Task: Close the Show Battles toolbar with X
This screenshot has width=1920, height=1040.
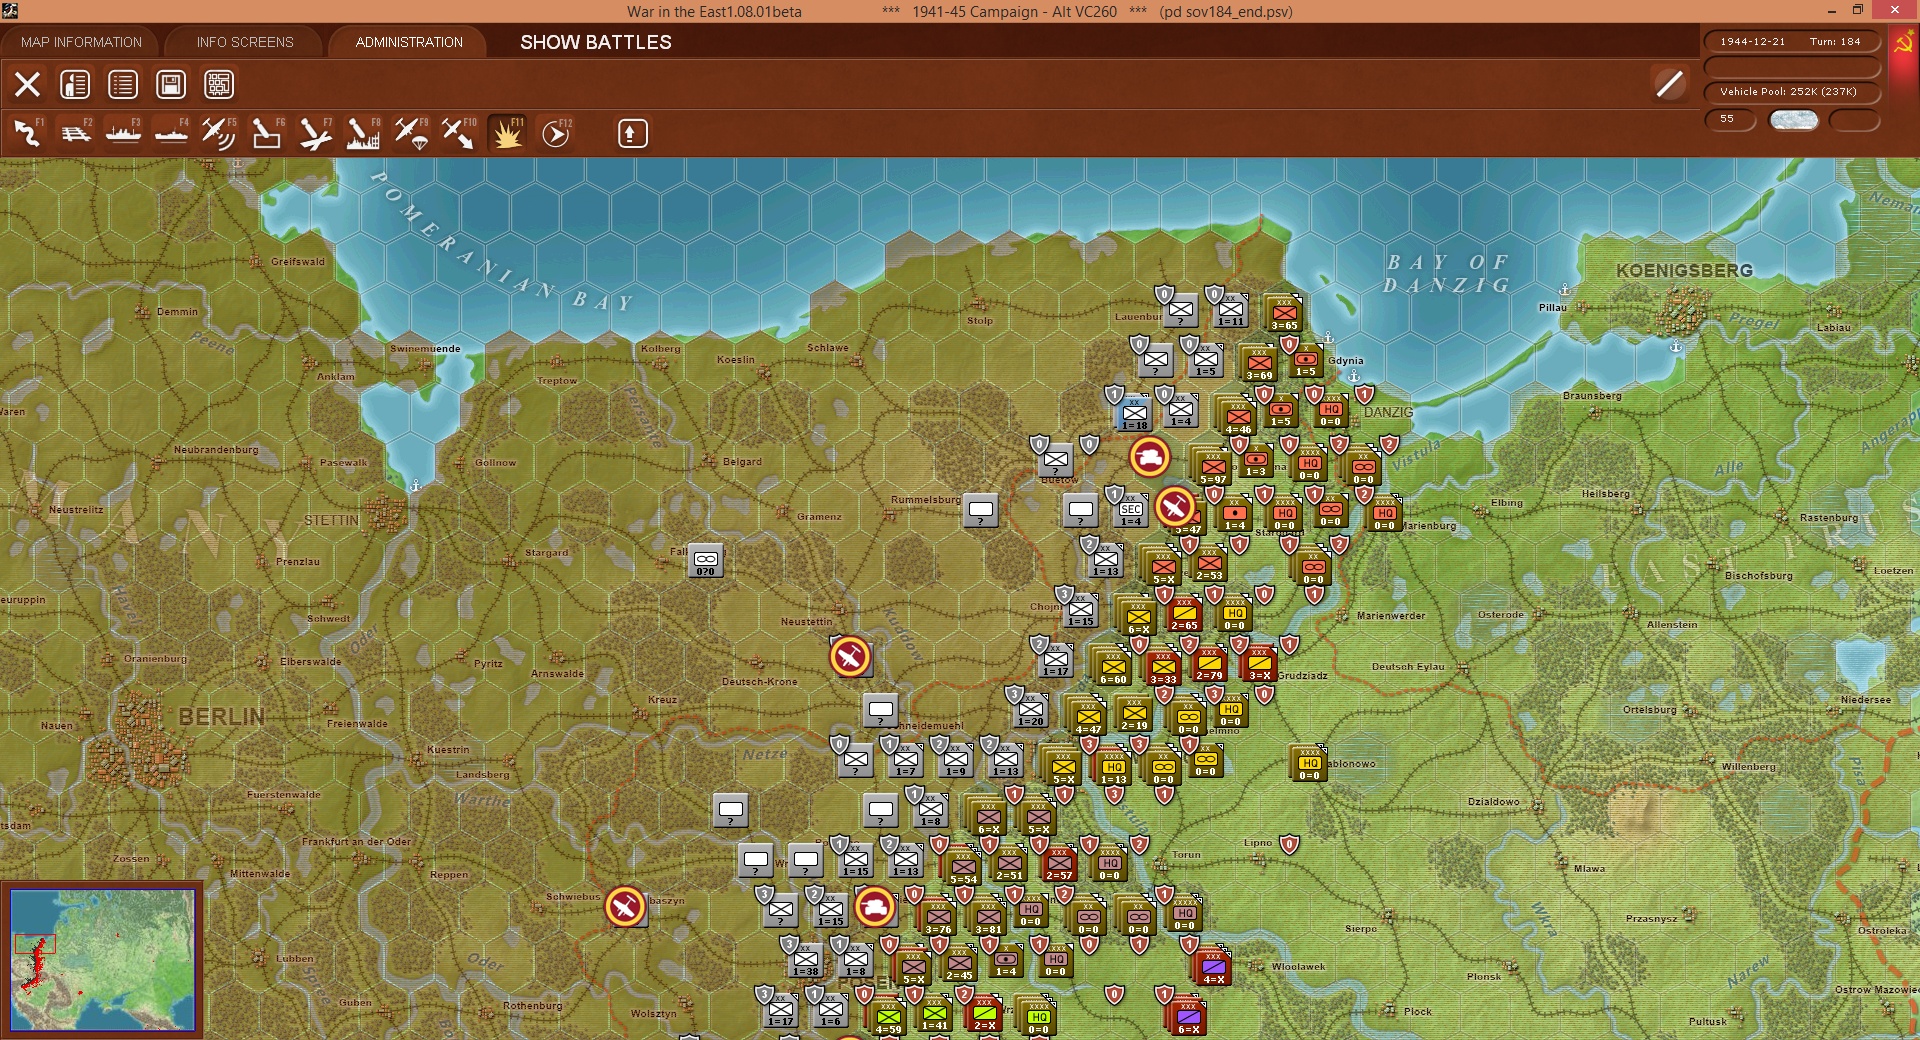Action: click(x=27, y=85)
